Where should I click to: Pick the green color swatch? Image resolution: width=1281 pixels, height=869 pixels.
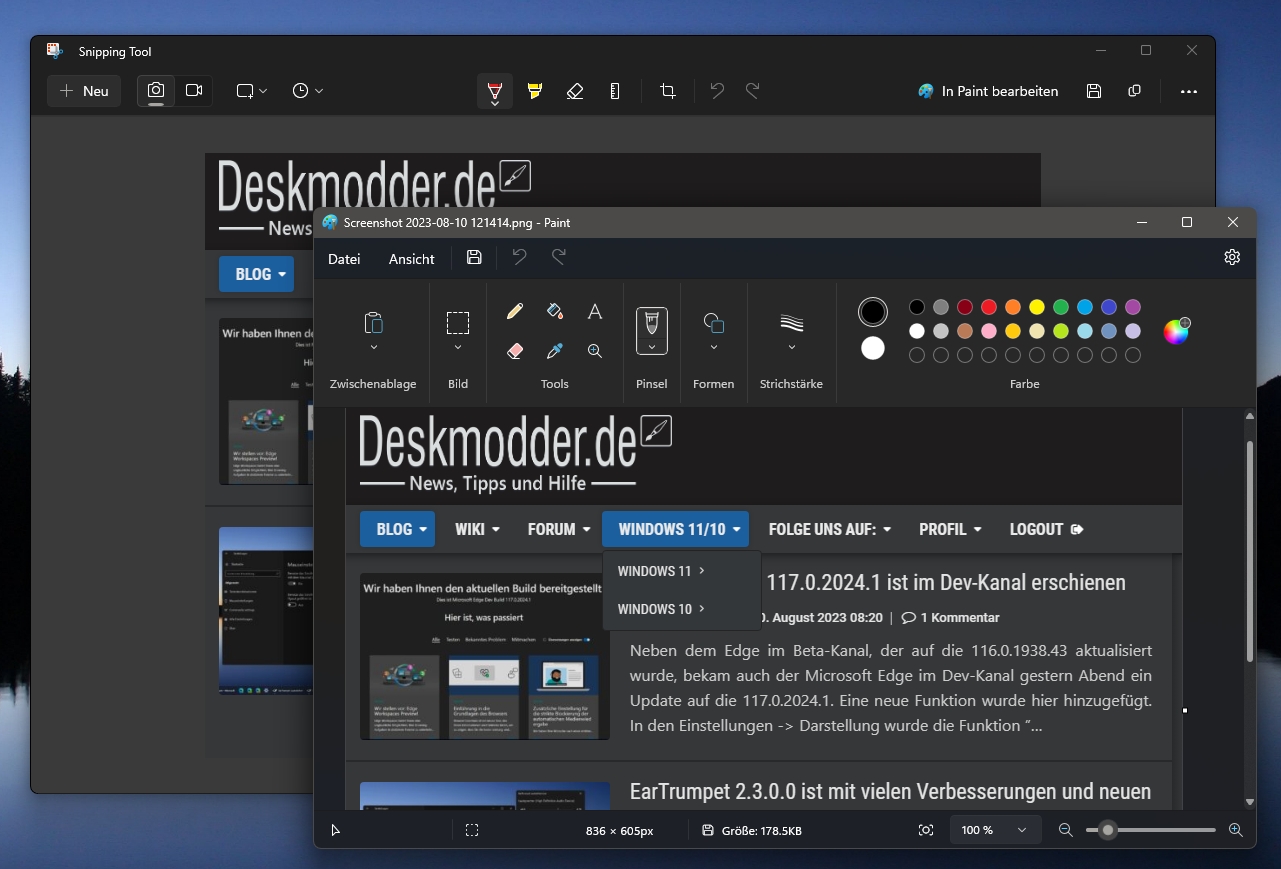[1061, 307]
